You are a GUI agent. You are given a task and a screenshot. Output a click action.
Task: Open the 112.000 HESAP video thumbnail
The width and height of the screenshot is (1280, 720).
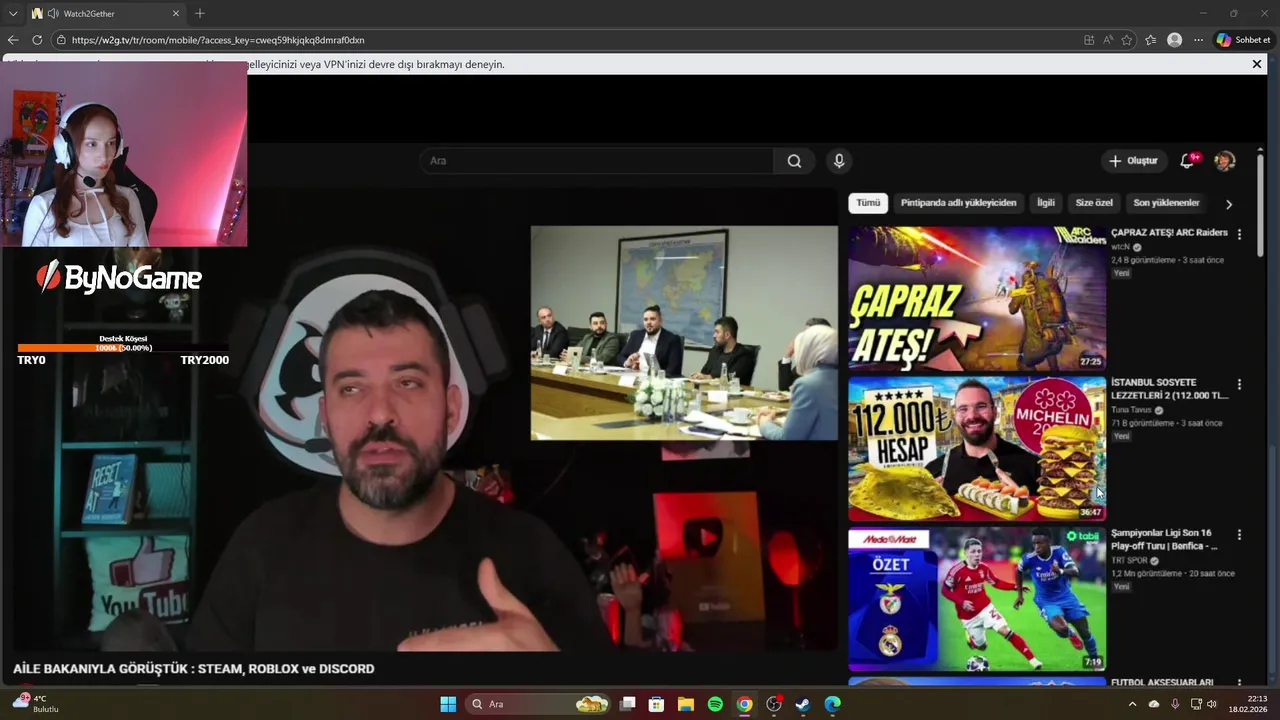[x=977, y=449]
